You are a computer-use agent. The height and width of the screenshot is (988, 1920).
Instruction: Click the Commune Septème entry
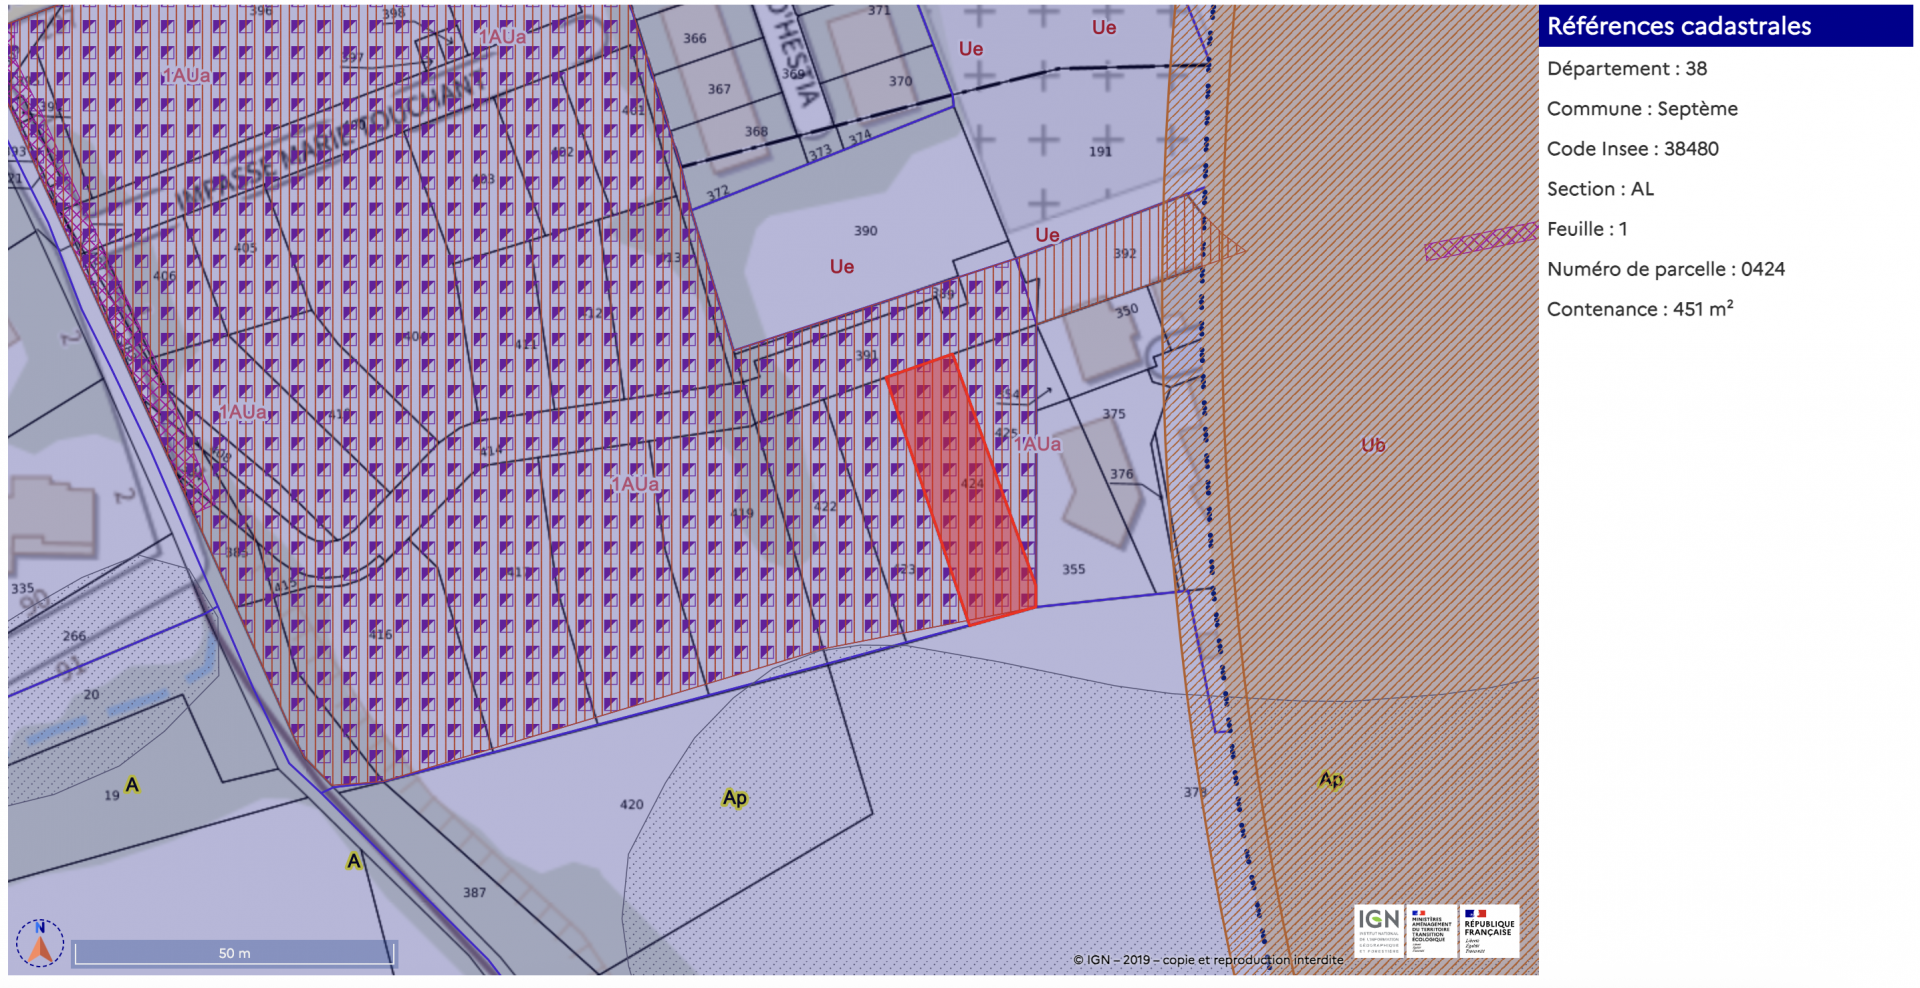coord(1642,109)
